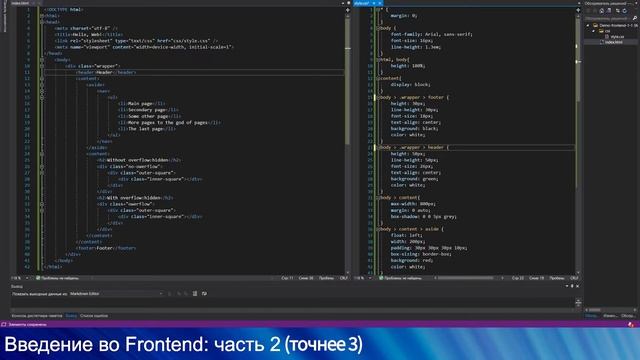Collapse the body tag on line 9

[42, 60]
